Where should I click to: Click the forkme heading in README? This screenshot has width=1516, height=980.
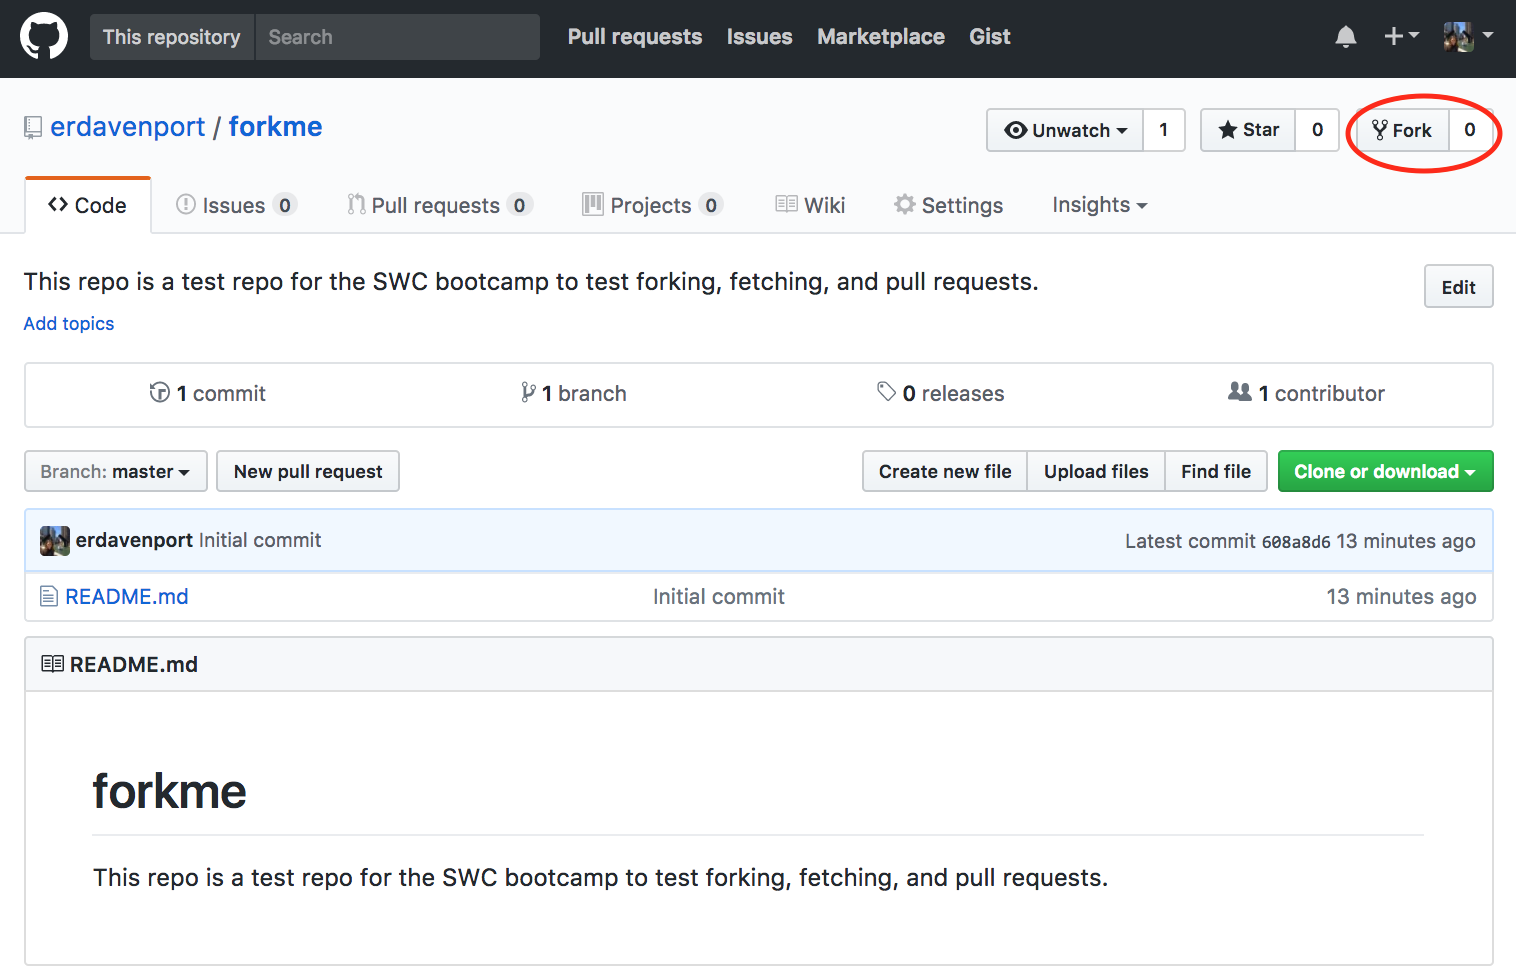click(x=170, y=791)
